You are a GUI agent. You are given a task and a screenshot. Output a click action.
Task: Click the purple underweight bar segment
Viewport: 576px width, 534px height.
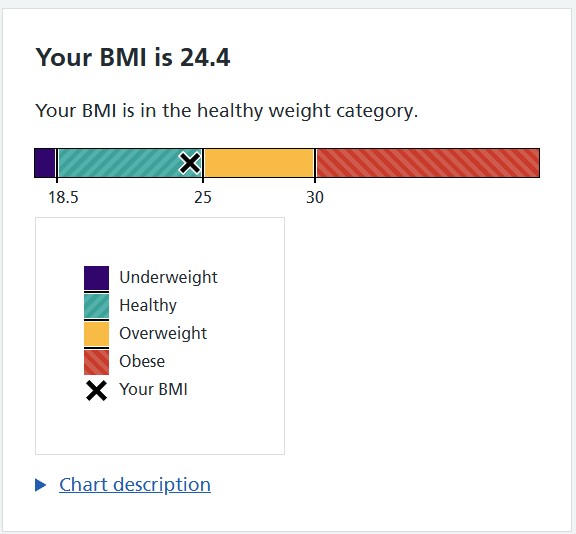click(44, 163)
